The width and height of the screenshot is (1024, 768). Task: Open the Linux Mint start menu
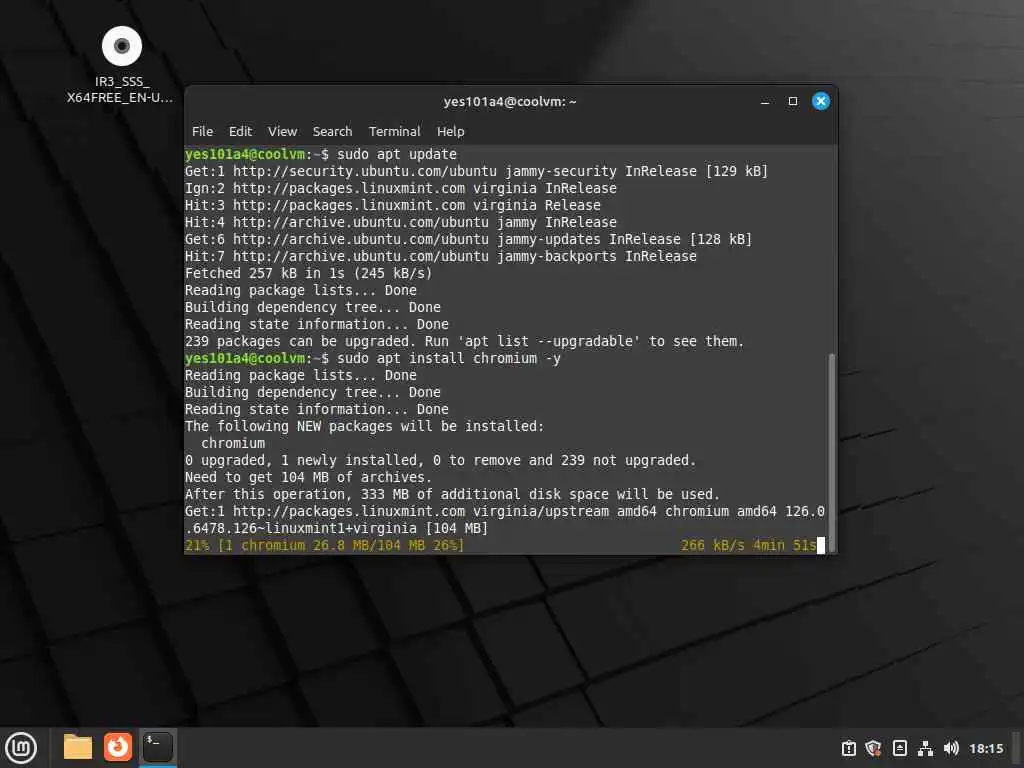[21, 747]
